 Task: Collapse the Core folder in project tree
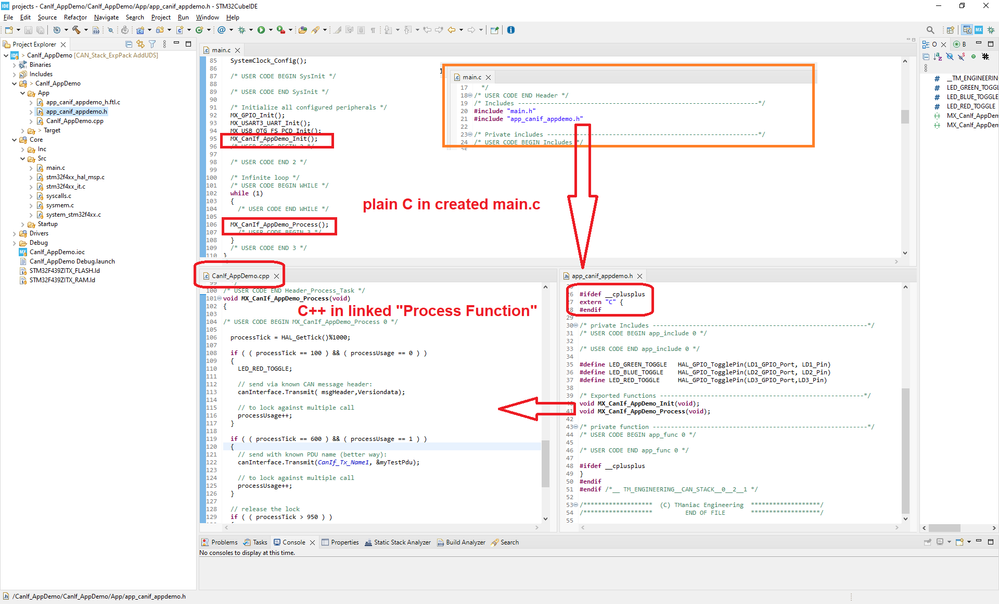pyautogui.click(x=15, y=140)
